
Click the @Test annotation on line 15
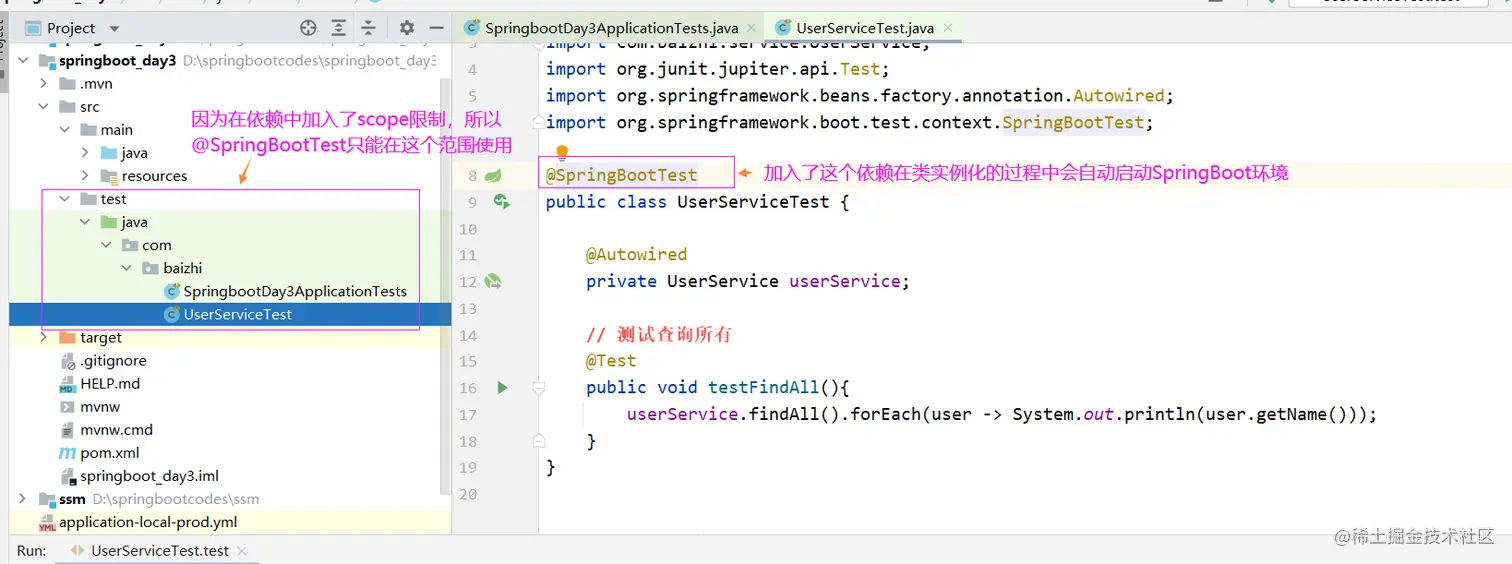coord(611,360)
